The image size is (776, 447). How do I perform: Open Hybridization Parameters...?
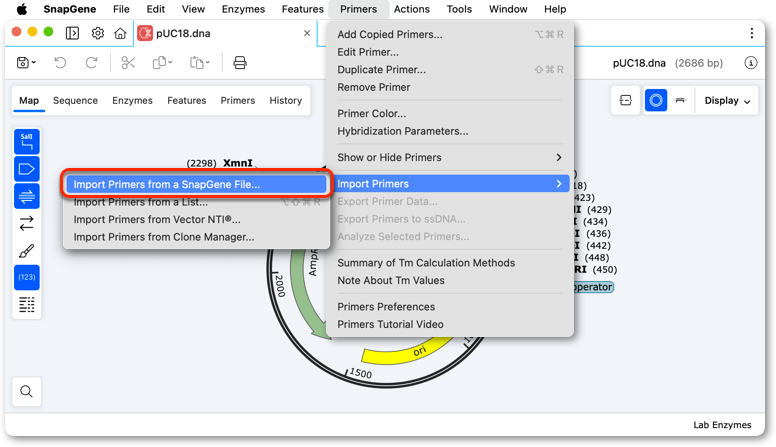450,131
